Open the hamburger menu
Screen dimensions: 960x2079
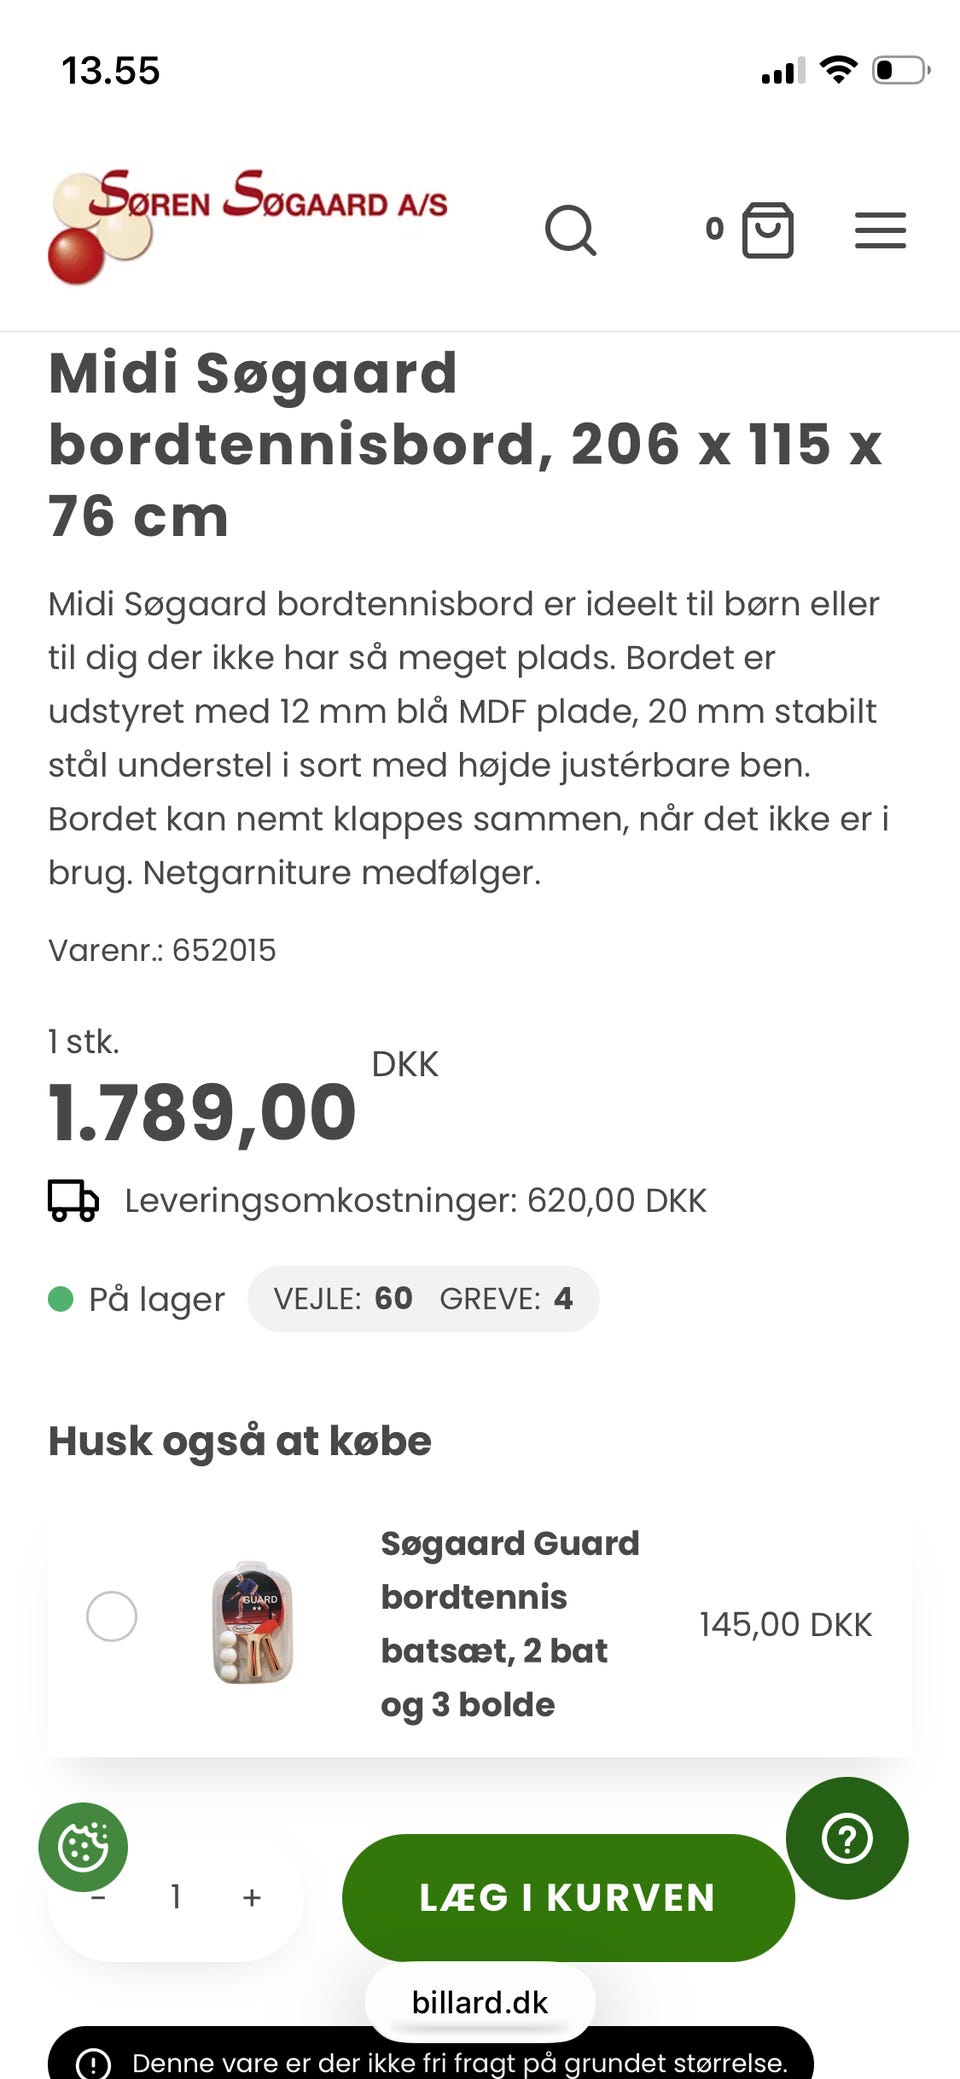tap(880, 230)
